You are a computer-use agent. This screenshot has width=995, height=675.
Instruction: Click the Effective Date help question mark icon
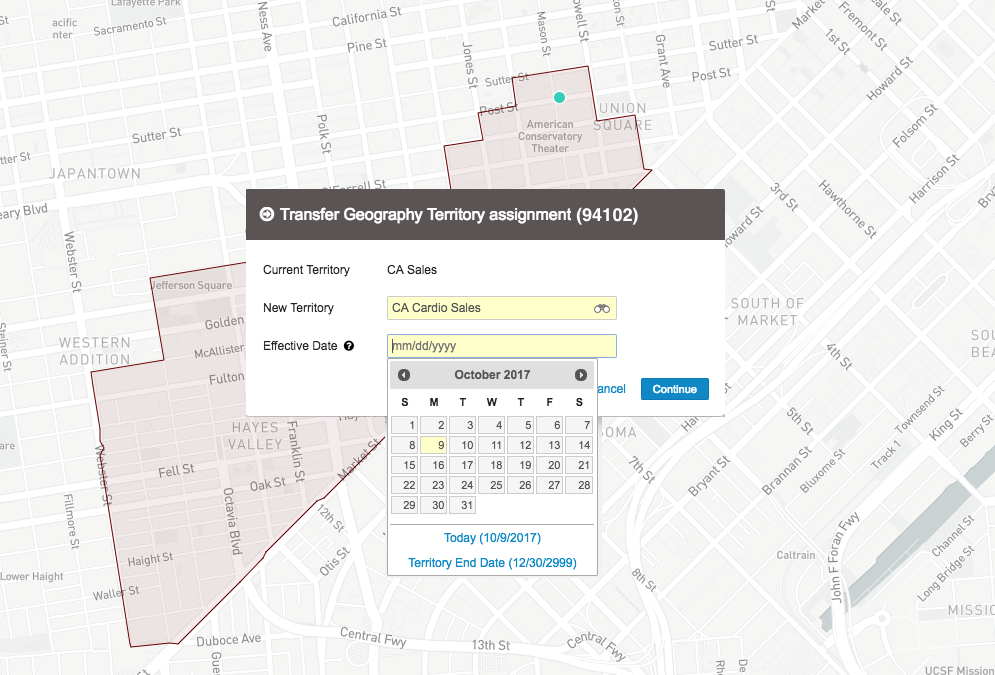pyautogui.click(x=349, y=346)
